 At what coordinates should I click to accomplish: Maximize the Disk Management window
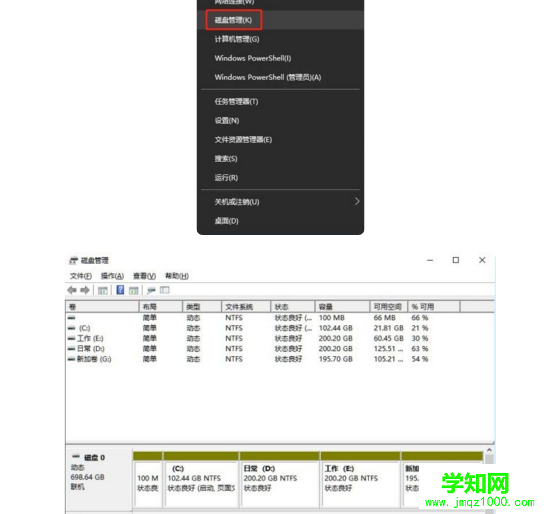coord(456,260)
